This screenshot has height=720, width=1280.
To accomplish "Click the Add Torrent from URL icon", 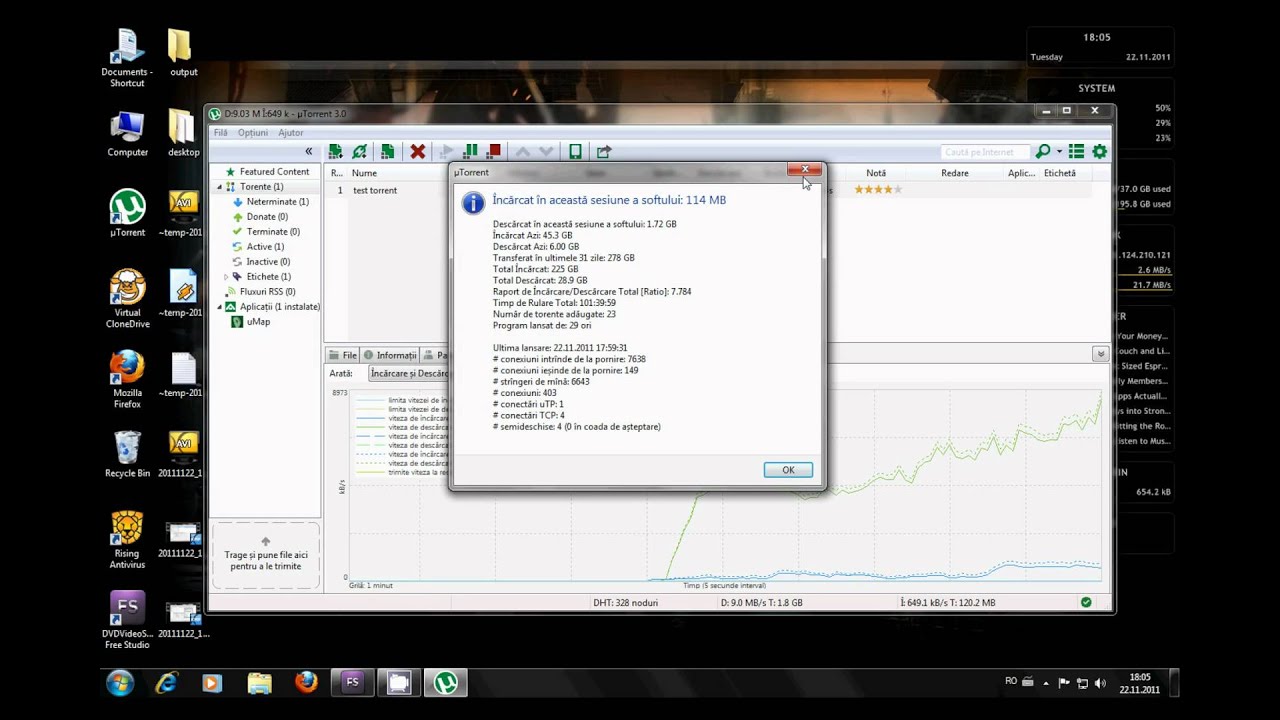I will (359, 152).
